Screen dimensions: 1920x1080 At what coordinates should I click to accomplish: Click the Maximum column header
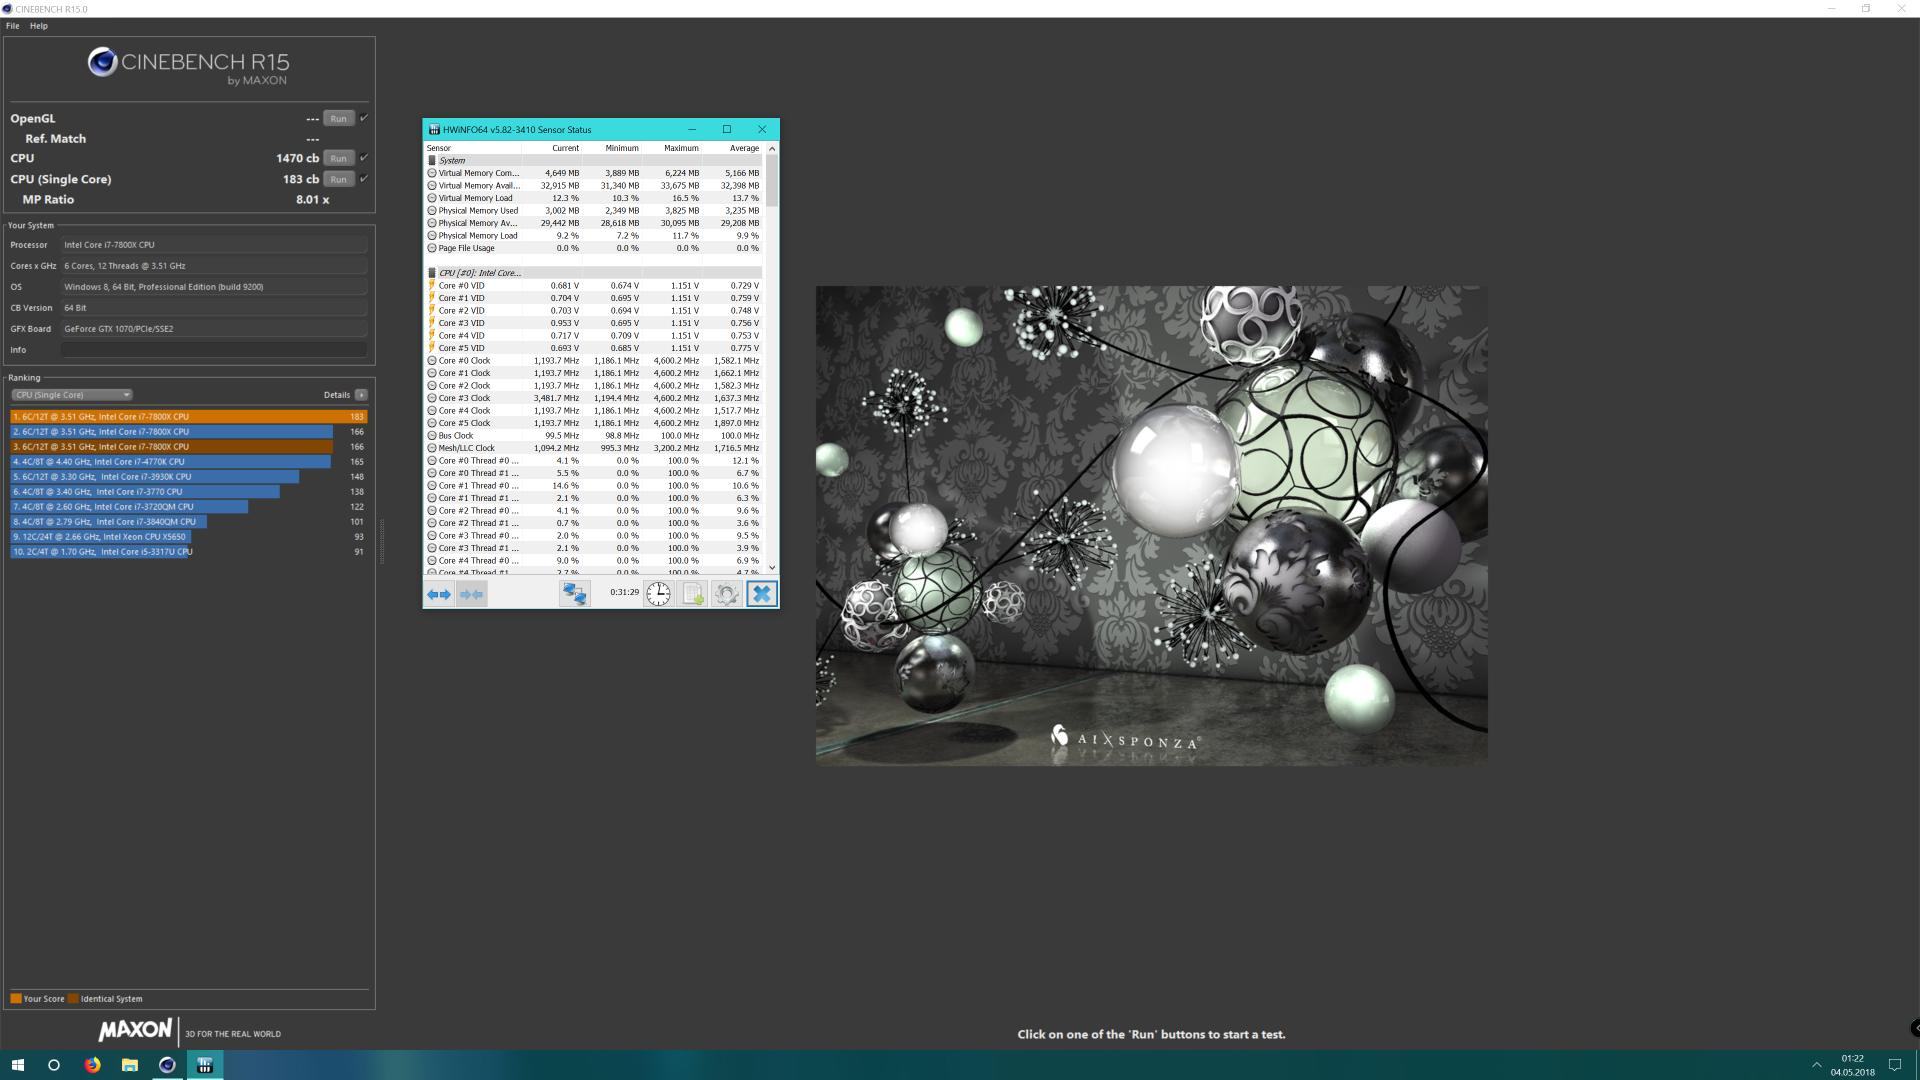click(x=671, y=148)
